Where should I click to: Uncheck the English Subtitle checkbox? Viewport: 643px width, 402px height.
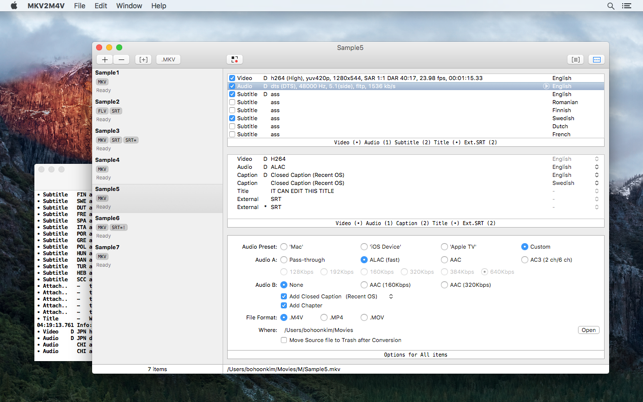(x=232, y=94)
